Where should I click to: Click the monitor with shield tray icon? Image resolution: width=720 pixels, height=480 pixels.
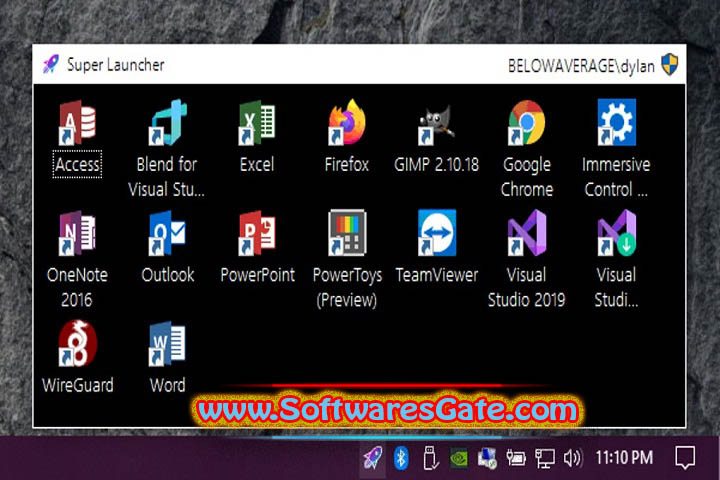coord(487,458)
